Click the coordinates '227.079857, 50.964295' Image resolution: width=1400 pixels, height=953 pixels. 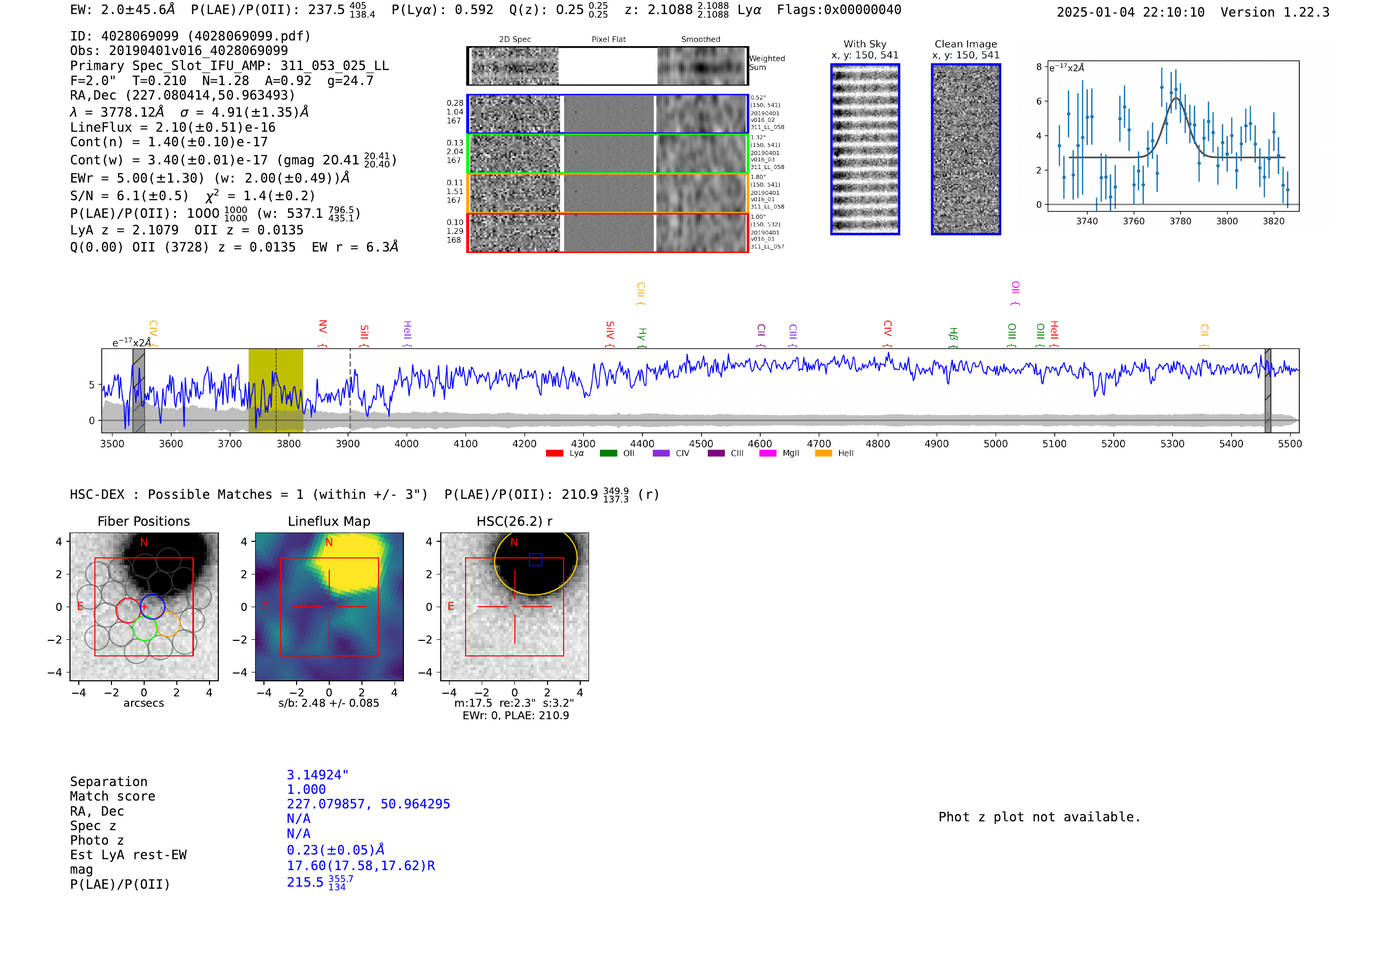[x=369, y=804]
